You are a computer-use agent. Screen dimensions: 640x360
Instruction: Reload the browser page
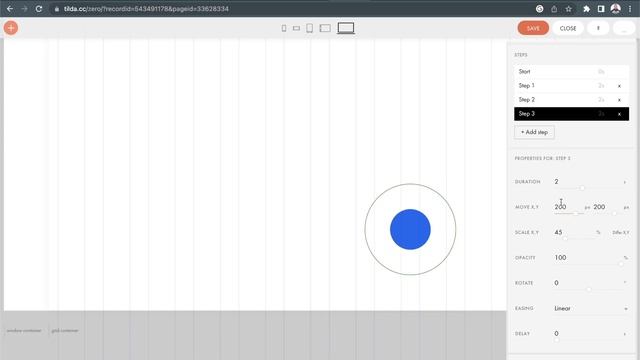coord(39,9)
